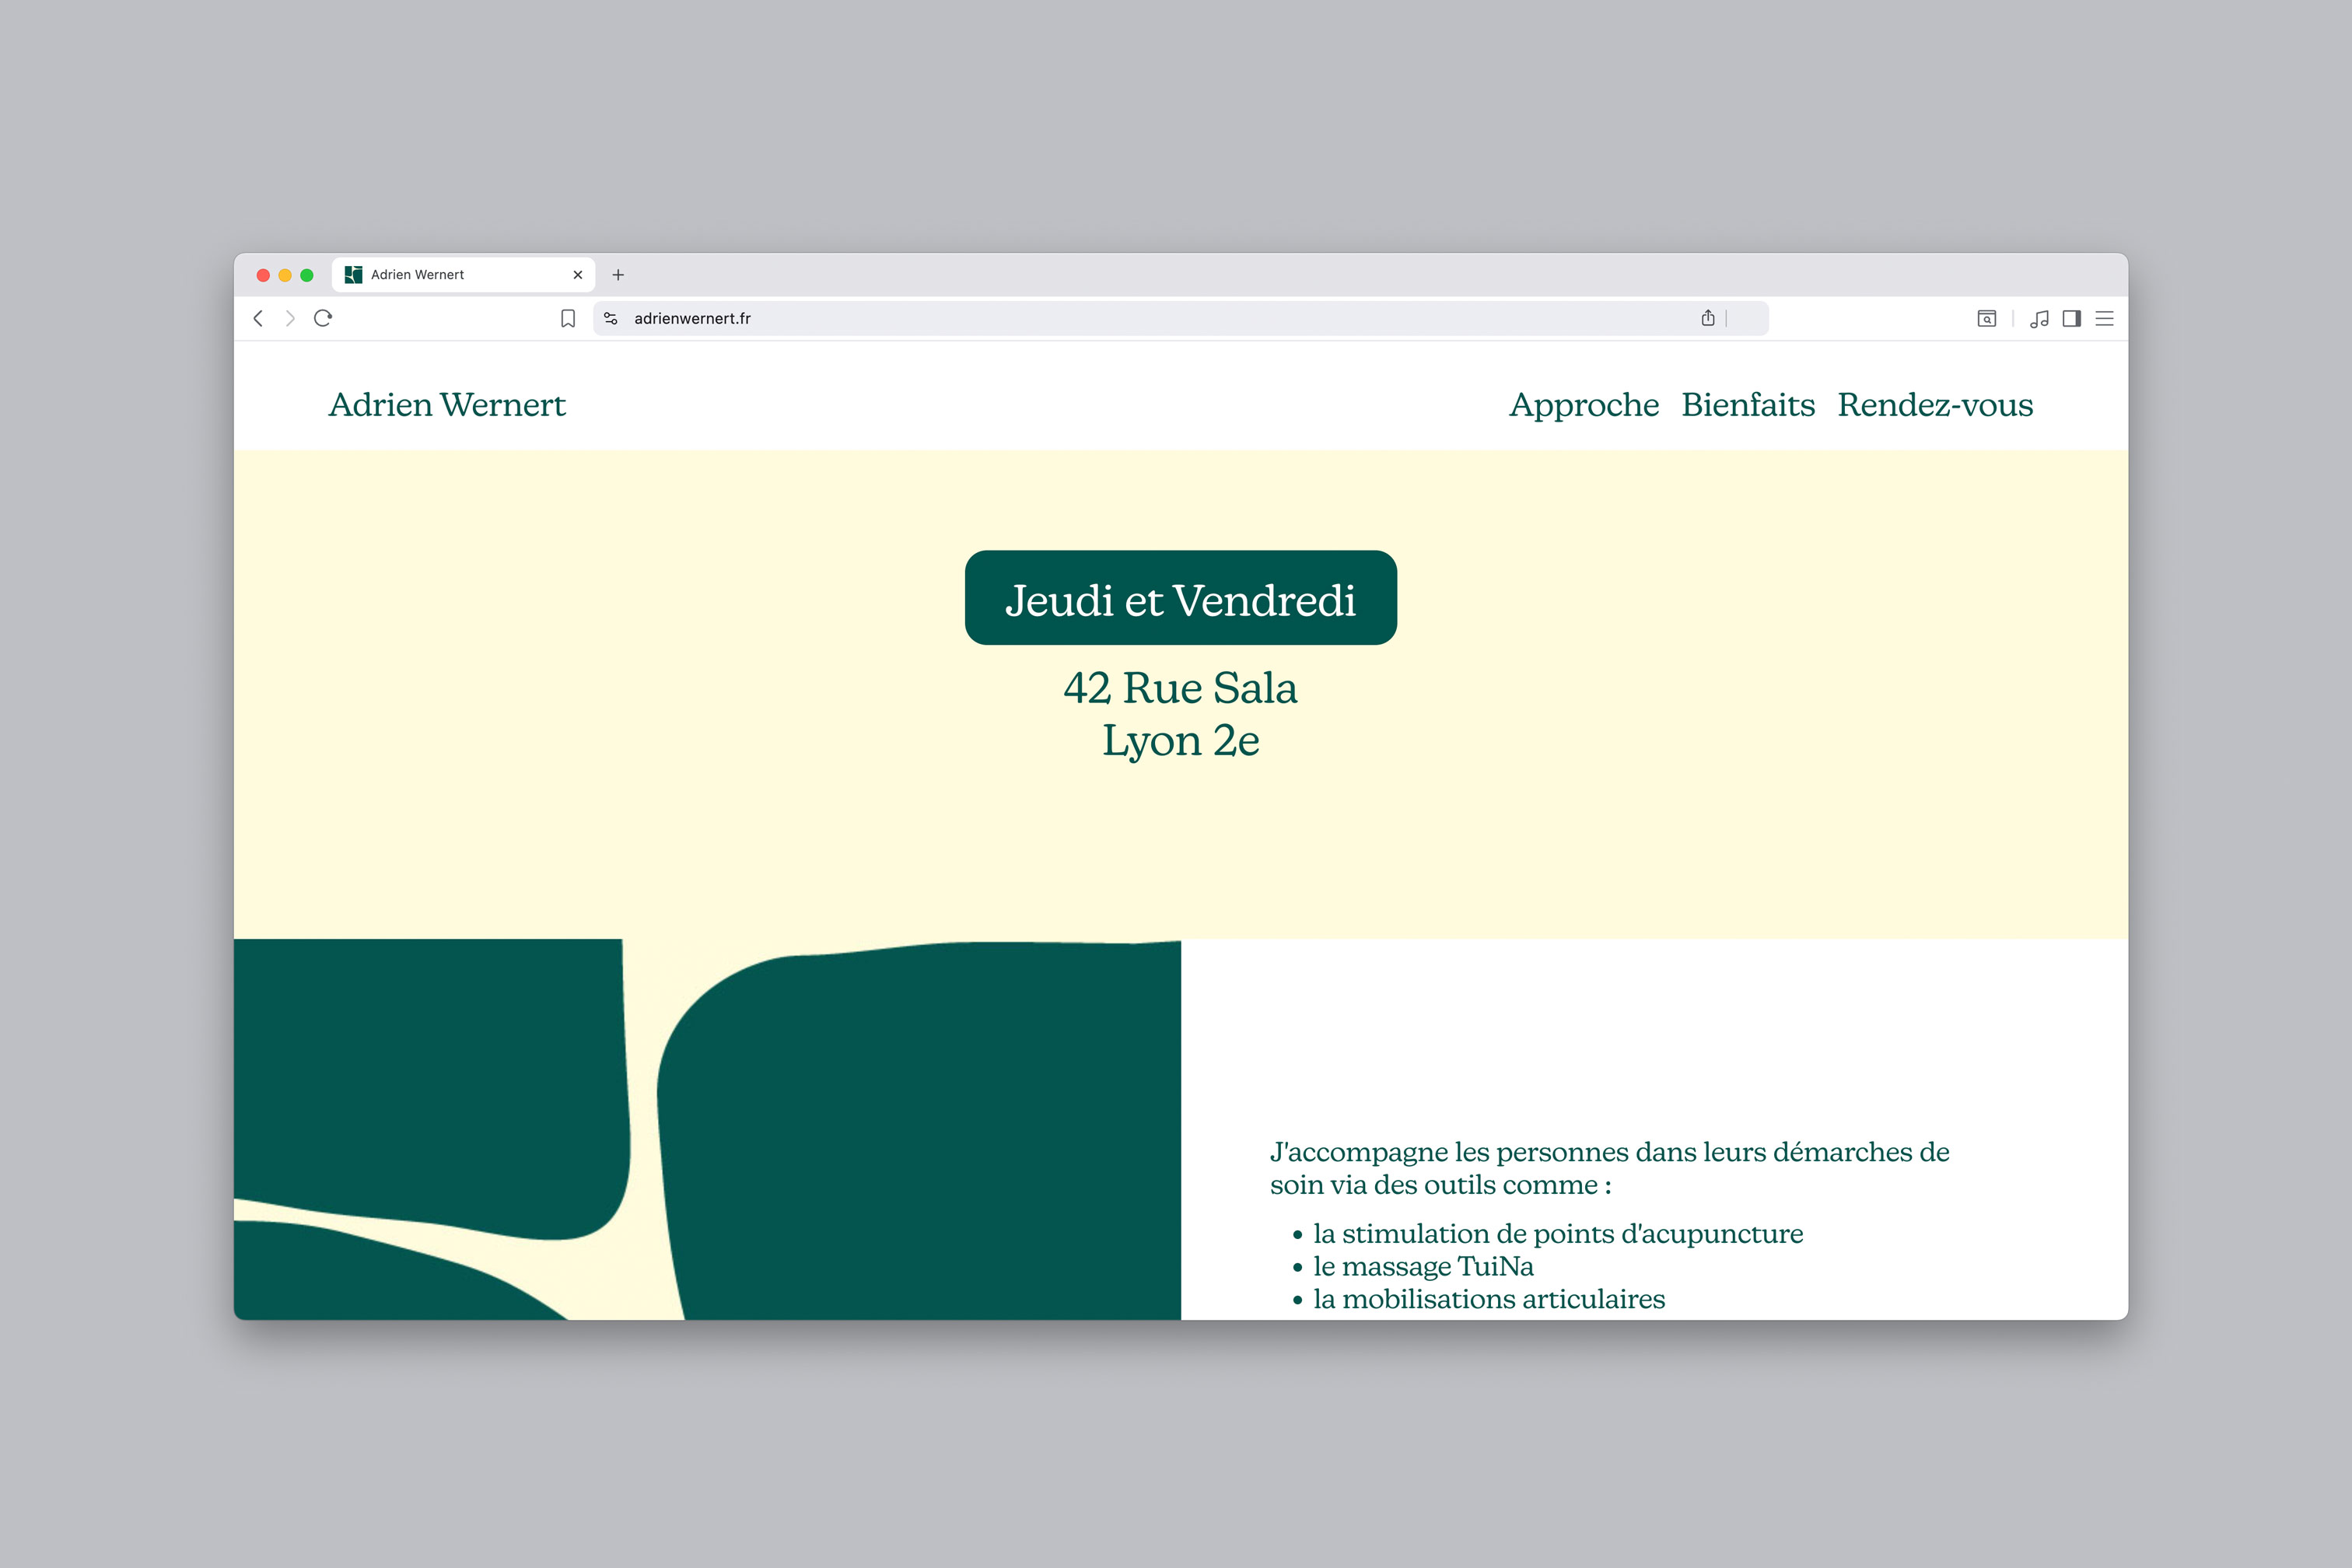Click the share icon in the address bar
This screenshot has width=2352, height=1568.
coord(1708,318)
